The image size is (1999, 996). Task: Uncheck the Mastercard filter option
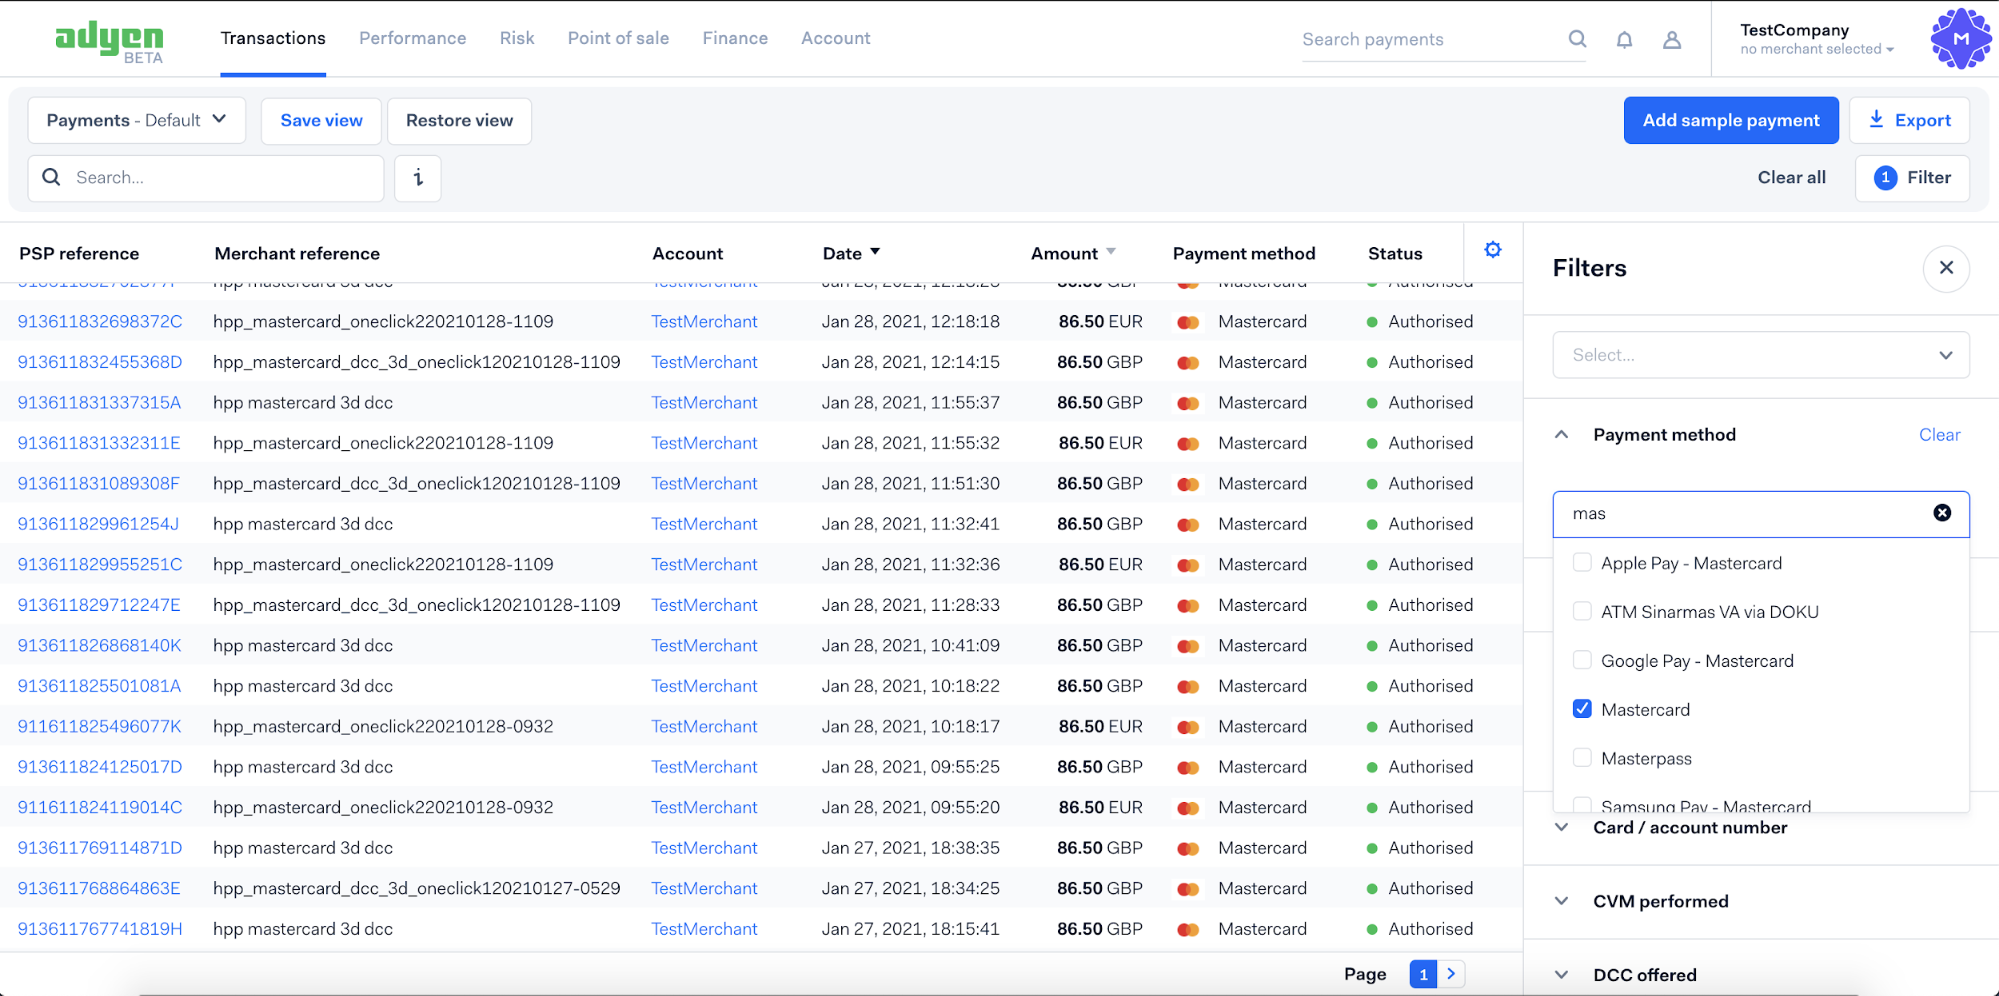click(x=1582, y=709)
